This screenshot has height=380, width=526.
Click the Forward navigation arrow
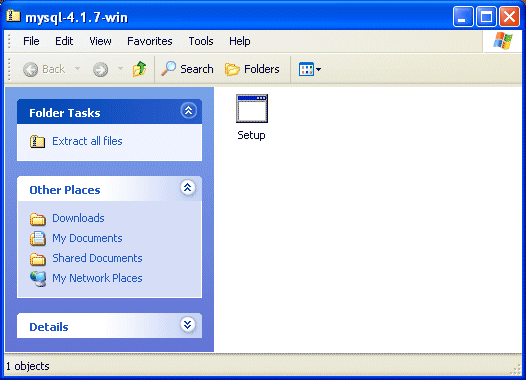click(100, 69)
